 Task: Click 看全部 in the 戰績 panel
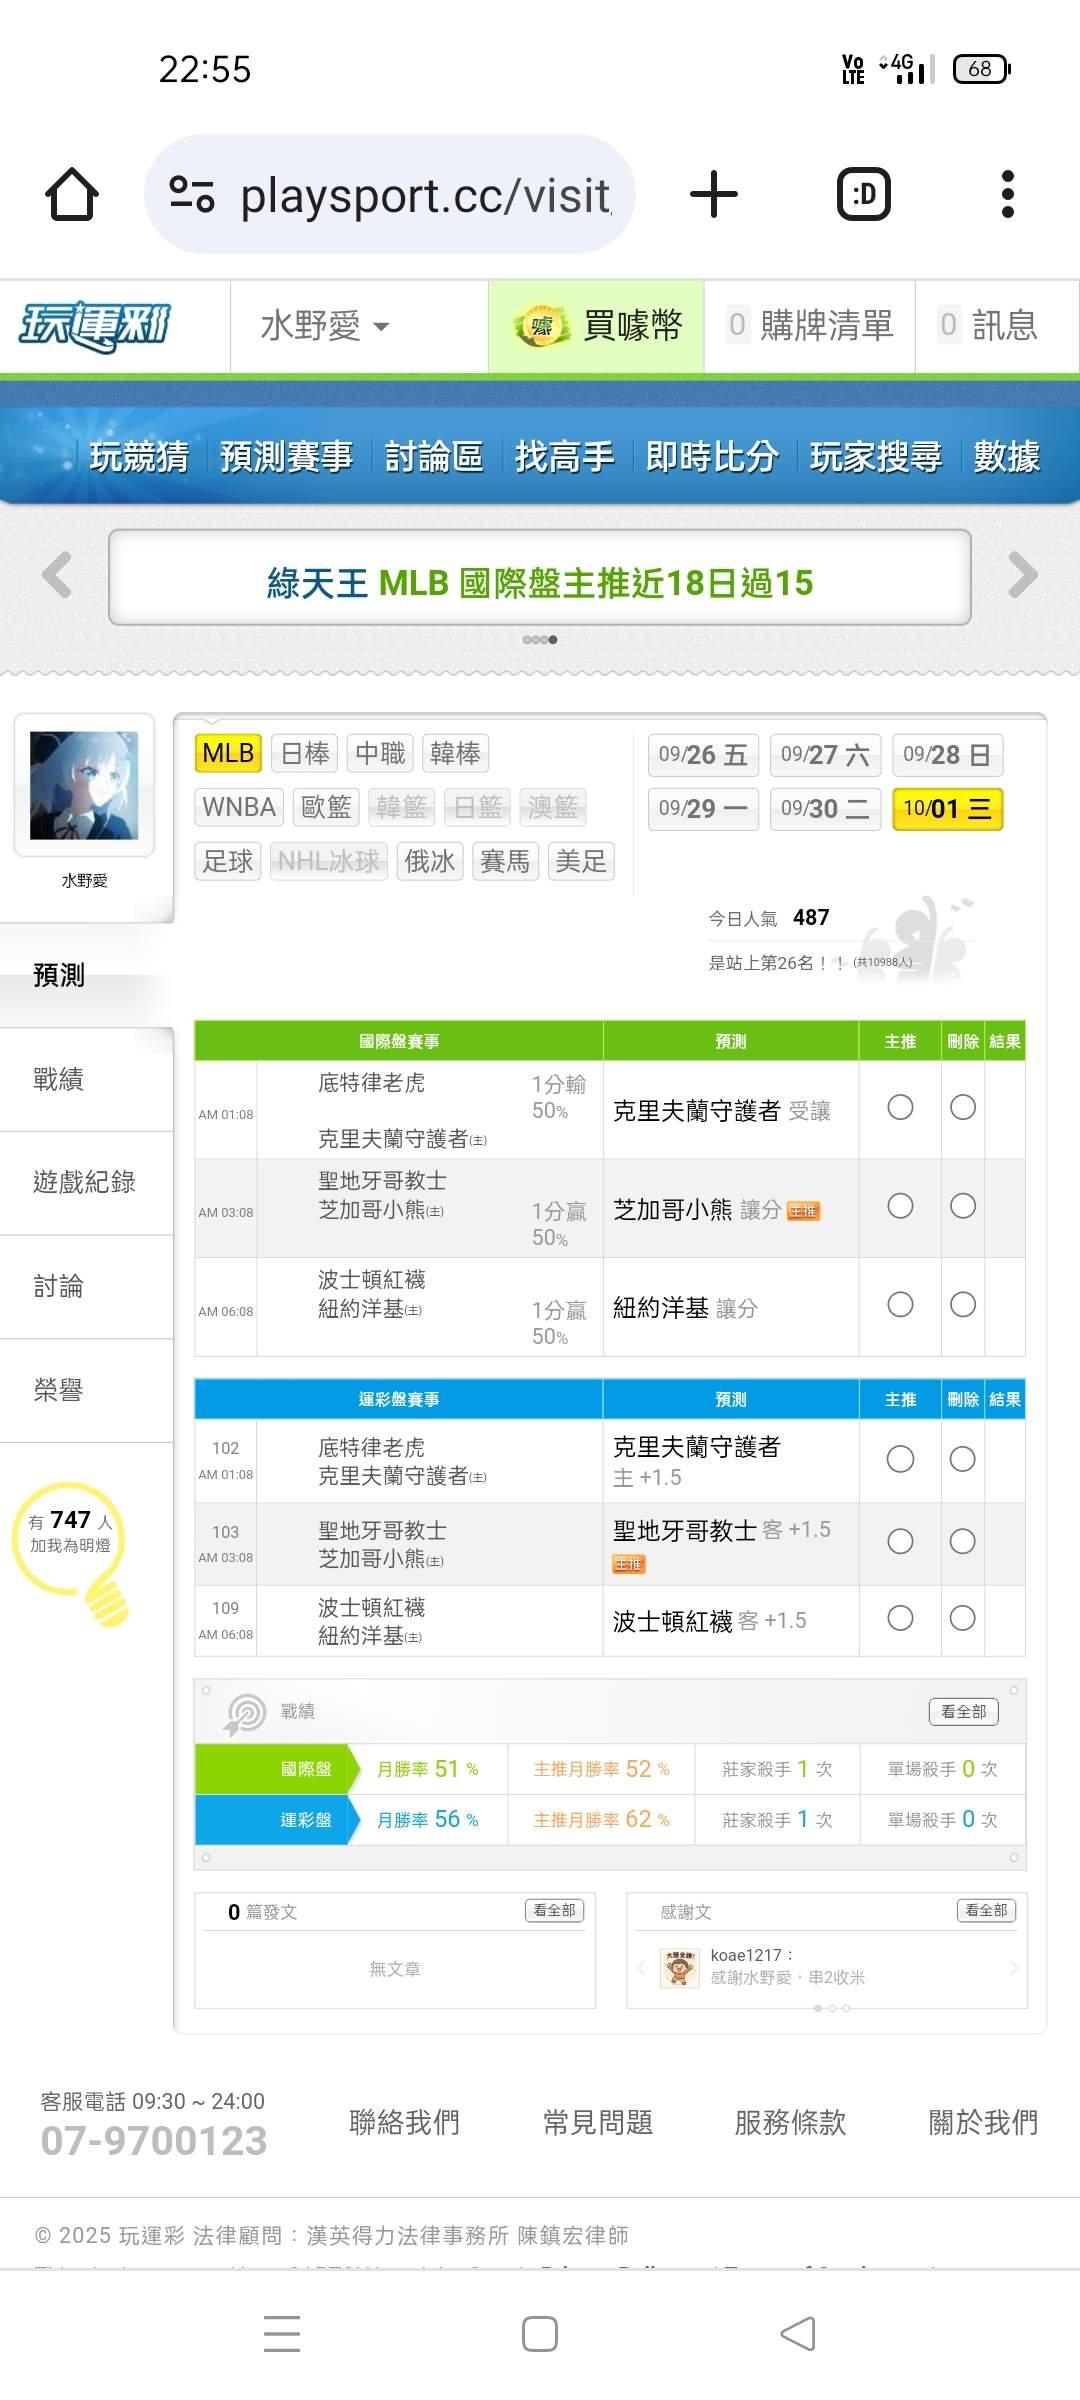pyautogui.click(x=963, y=1712)
